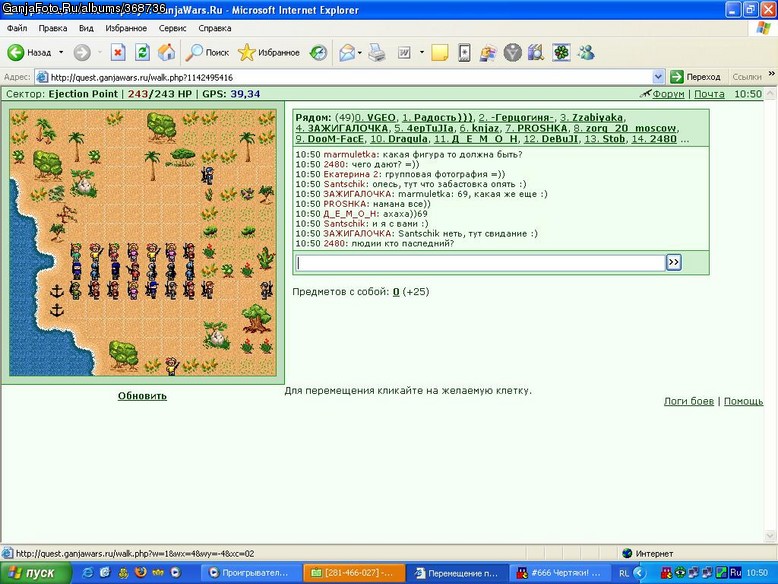Open the Вид menu
Screen dimensions: 778x584
pyautogui.click(x=86, y=28)
